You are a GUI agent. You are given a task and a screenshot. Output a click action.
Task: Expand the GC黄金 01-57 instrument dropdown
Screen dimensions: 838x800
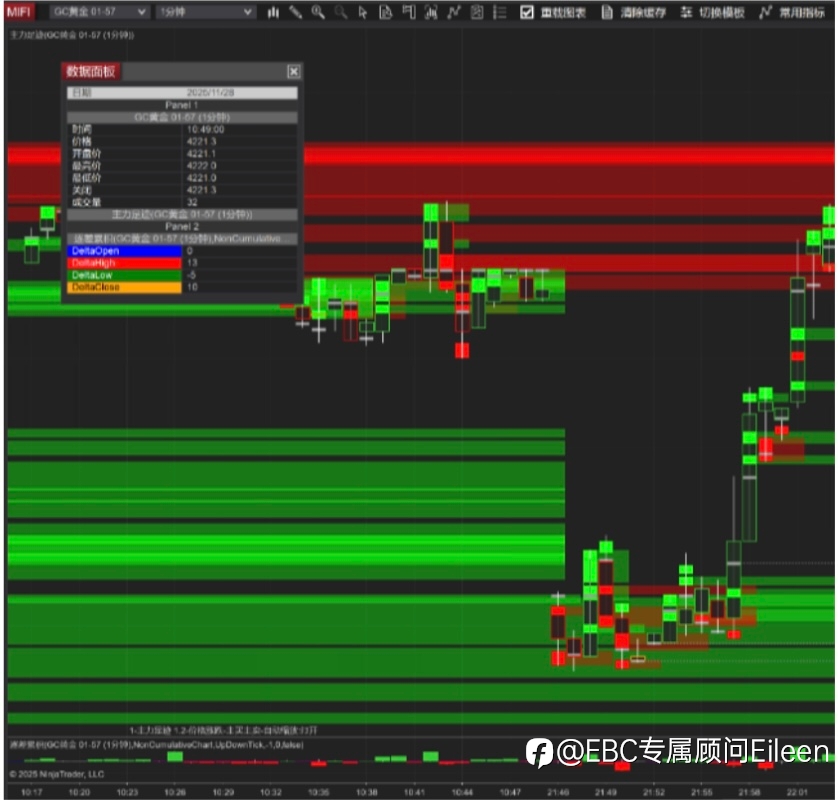pos(98,12)
